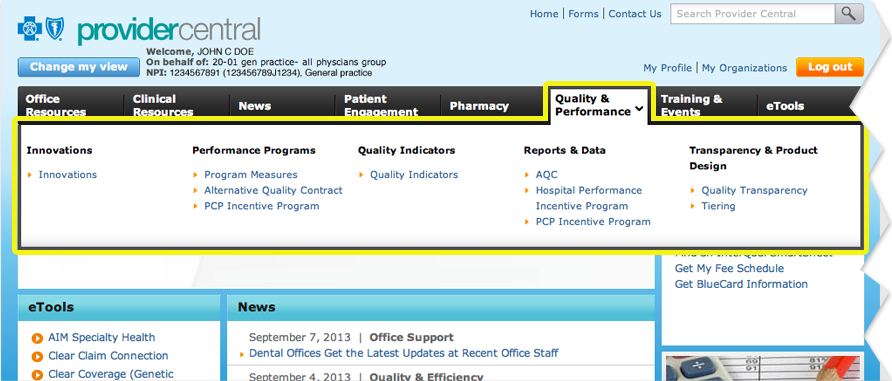892x381 pixels.
Task: Click the providercentral logo text
Action: point(169,30)
